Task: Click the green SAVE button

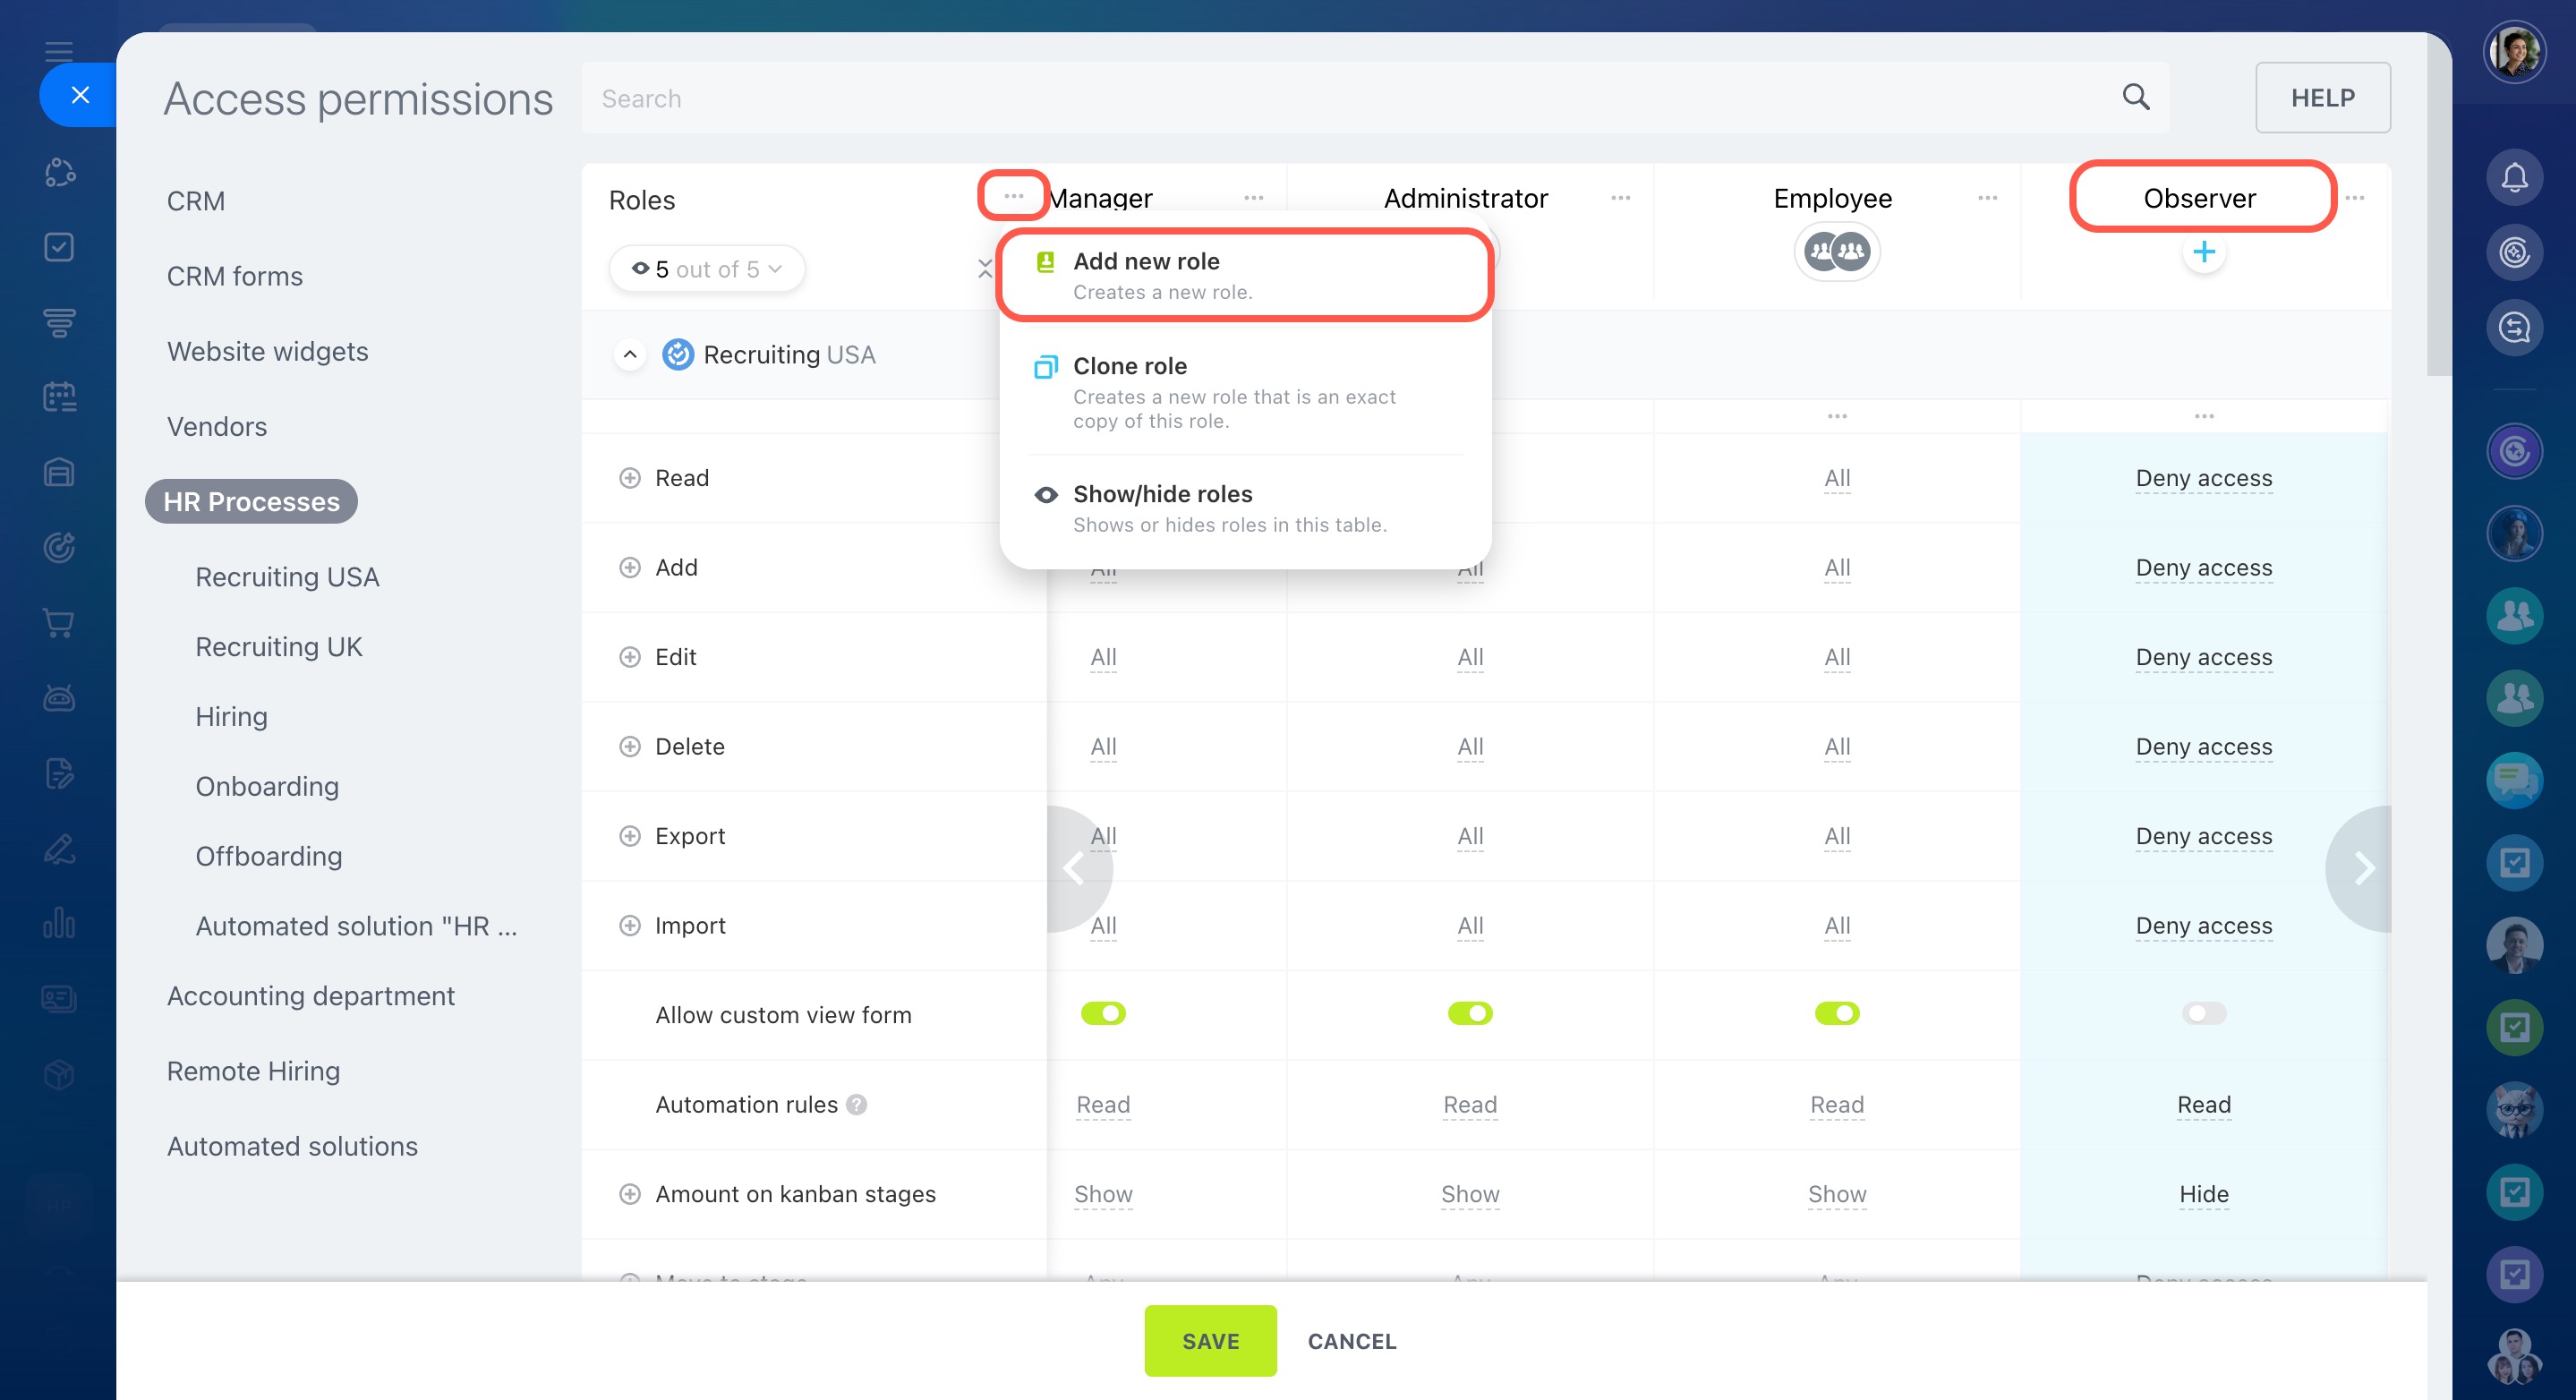Action: (1209, 1340)
